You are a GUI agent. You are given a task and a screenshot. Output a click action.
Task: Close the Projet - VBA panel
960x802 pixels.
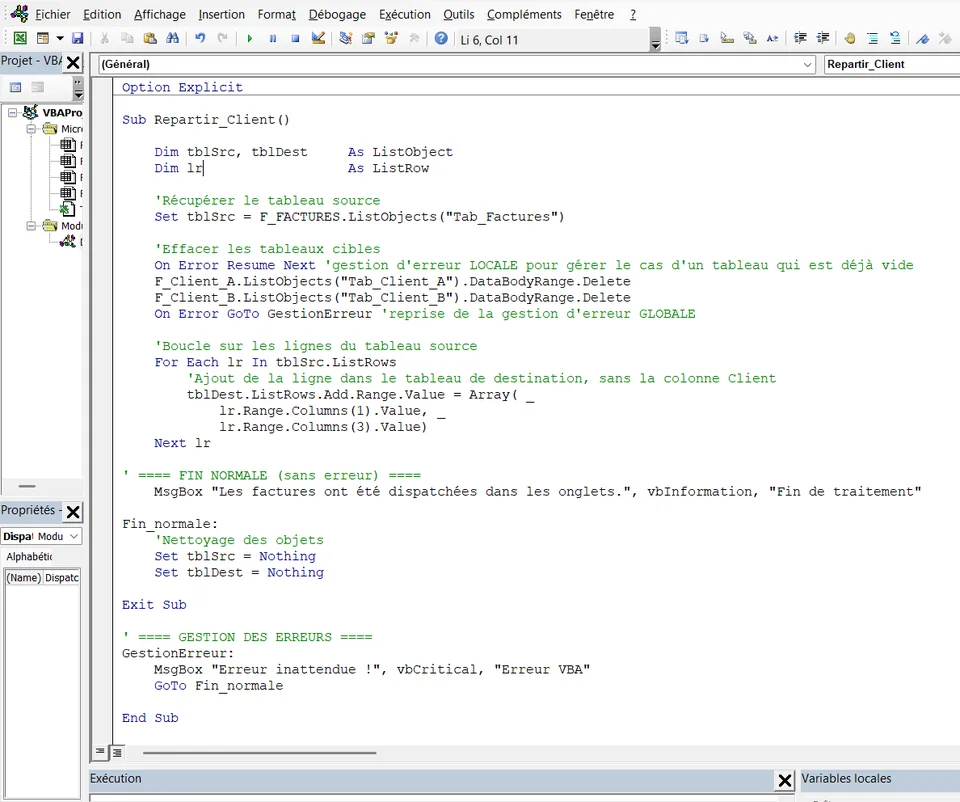(x=73, y=62)
